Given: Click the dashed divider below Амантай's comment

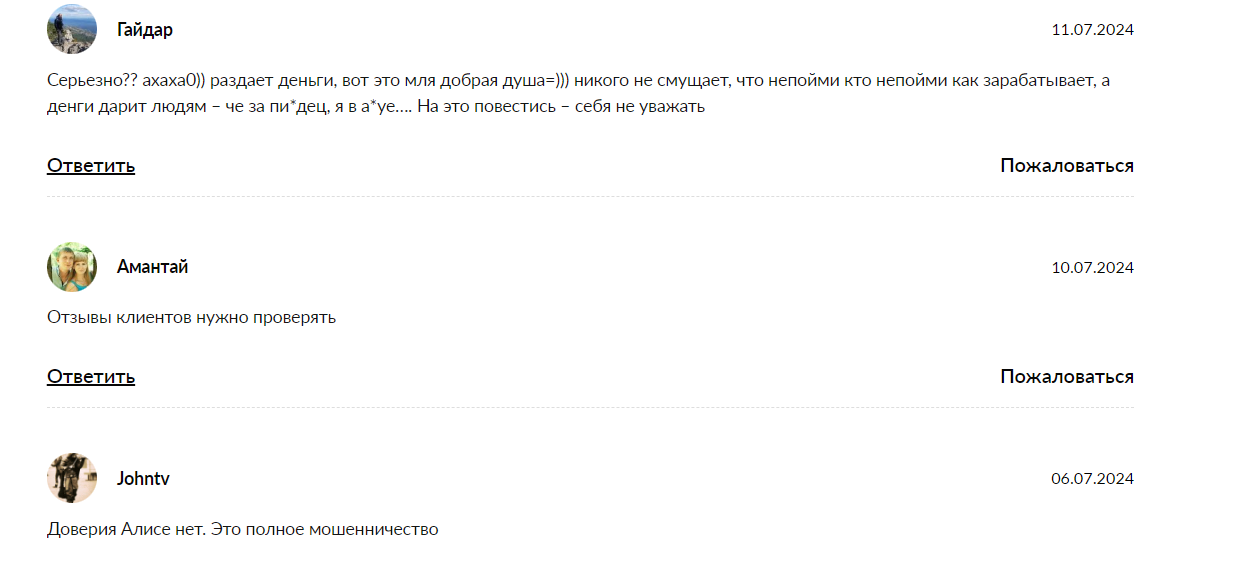Looking at the screenshot, I should 590,408.
